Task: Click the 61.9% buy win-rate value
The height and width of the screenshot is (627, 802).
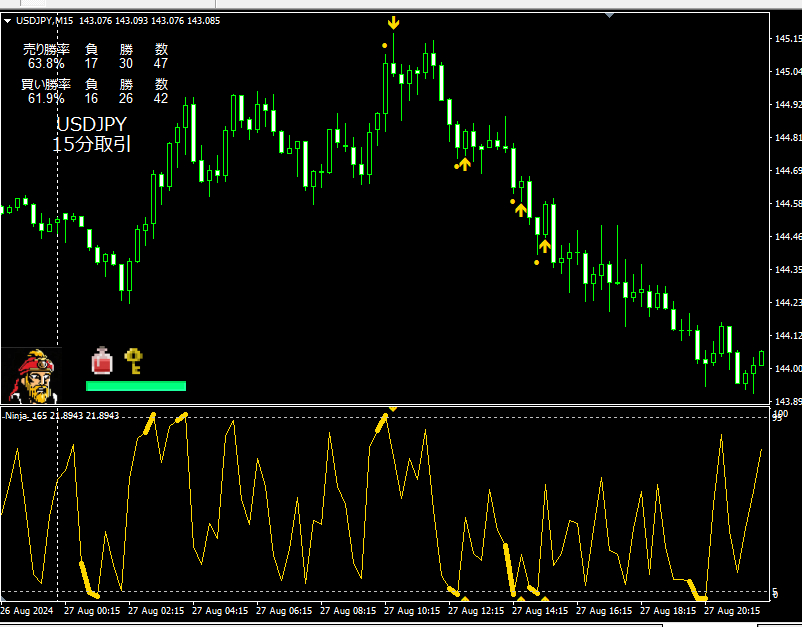Action: (46, 98)
